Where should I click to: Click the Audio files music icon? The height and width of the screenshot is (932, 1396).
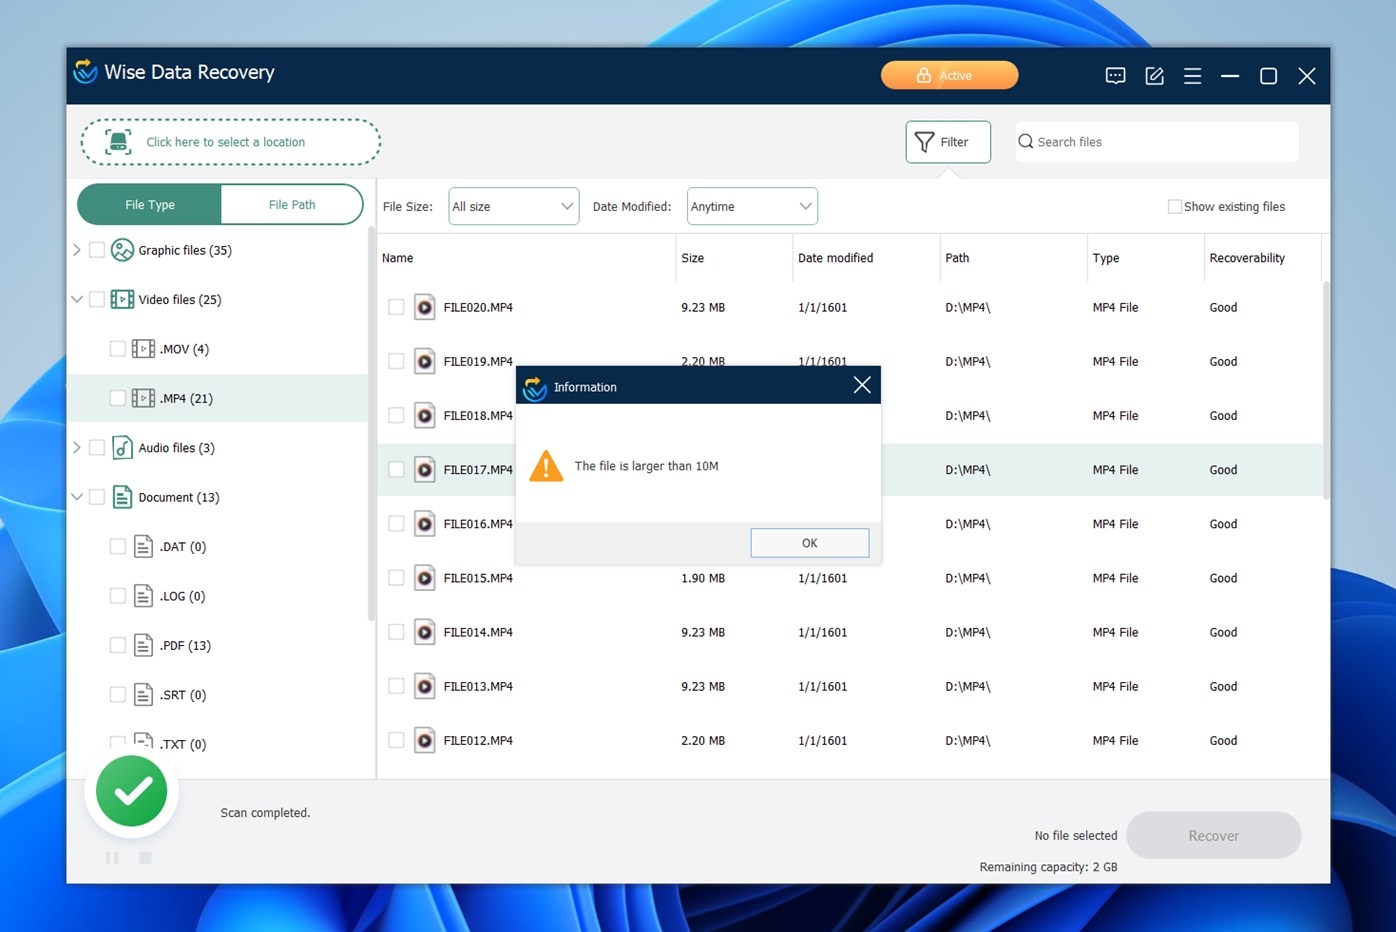pyautogui.click(x=122, y=448)
